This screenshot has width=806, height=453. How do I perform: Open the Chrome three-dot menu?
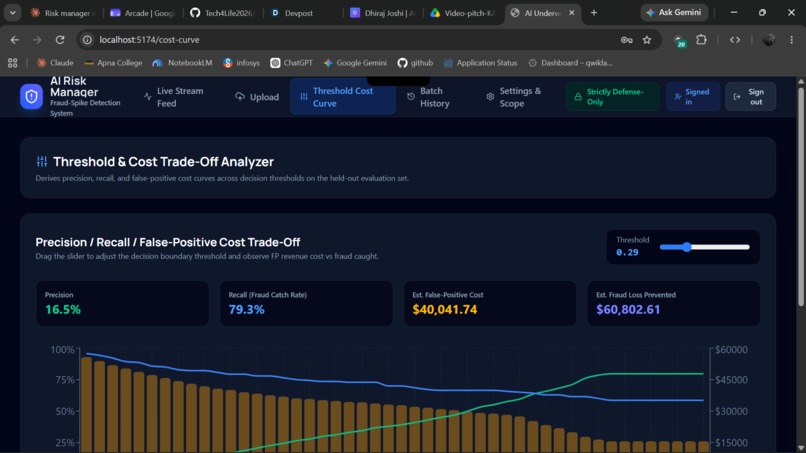click(x=792, y=40)
